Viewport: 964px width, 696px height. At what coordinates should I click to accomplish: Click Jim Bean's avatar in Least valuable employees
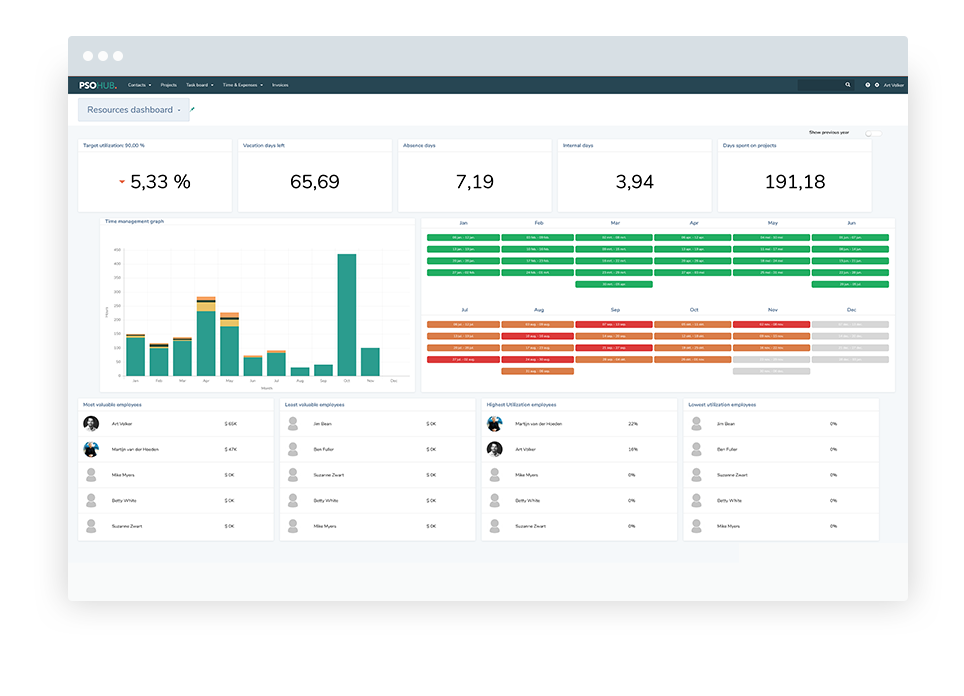coord(293,424)
